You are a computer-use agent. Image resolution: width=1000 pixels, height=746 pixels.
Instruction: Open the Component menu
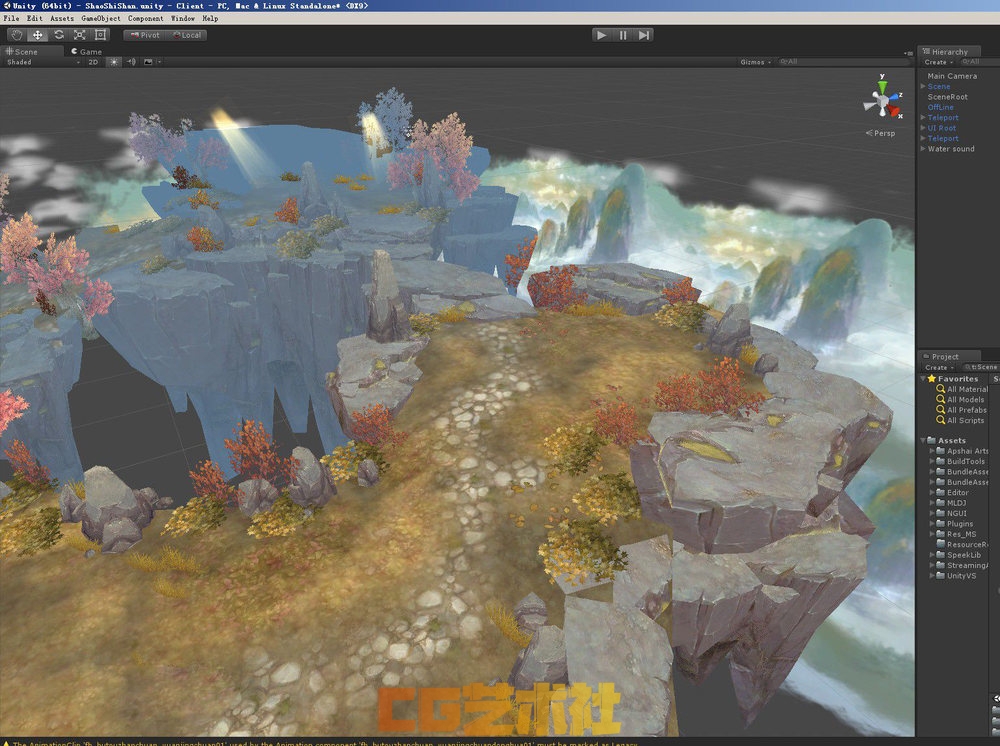click(x=145, y=18)
